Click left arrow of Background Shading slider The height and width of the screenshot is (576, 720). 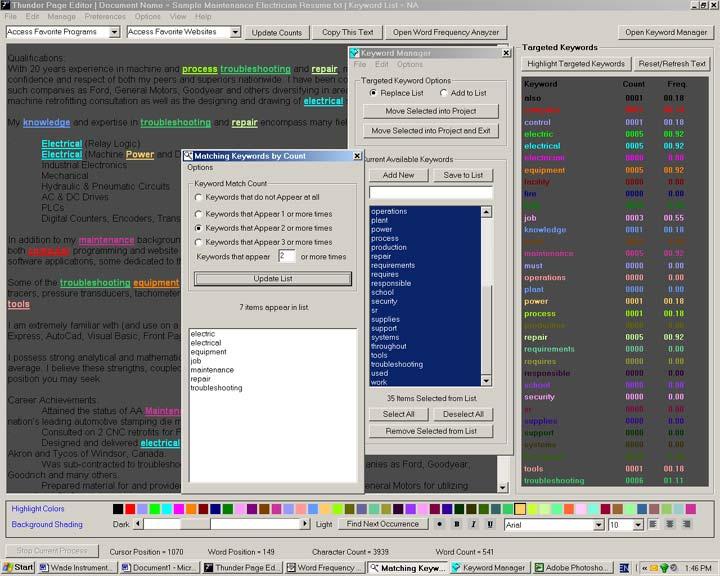[x=138, y=524]
